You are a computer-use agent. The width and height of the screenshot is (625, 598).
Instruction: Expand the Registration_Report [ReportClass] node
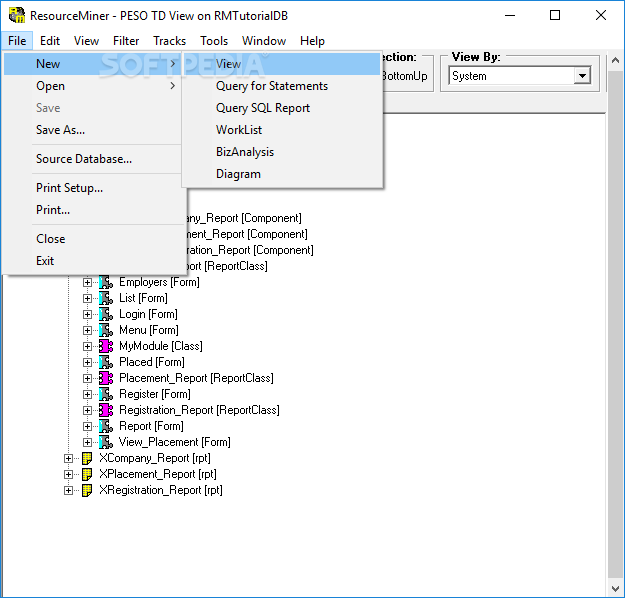tap(87, 410)
